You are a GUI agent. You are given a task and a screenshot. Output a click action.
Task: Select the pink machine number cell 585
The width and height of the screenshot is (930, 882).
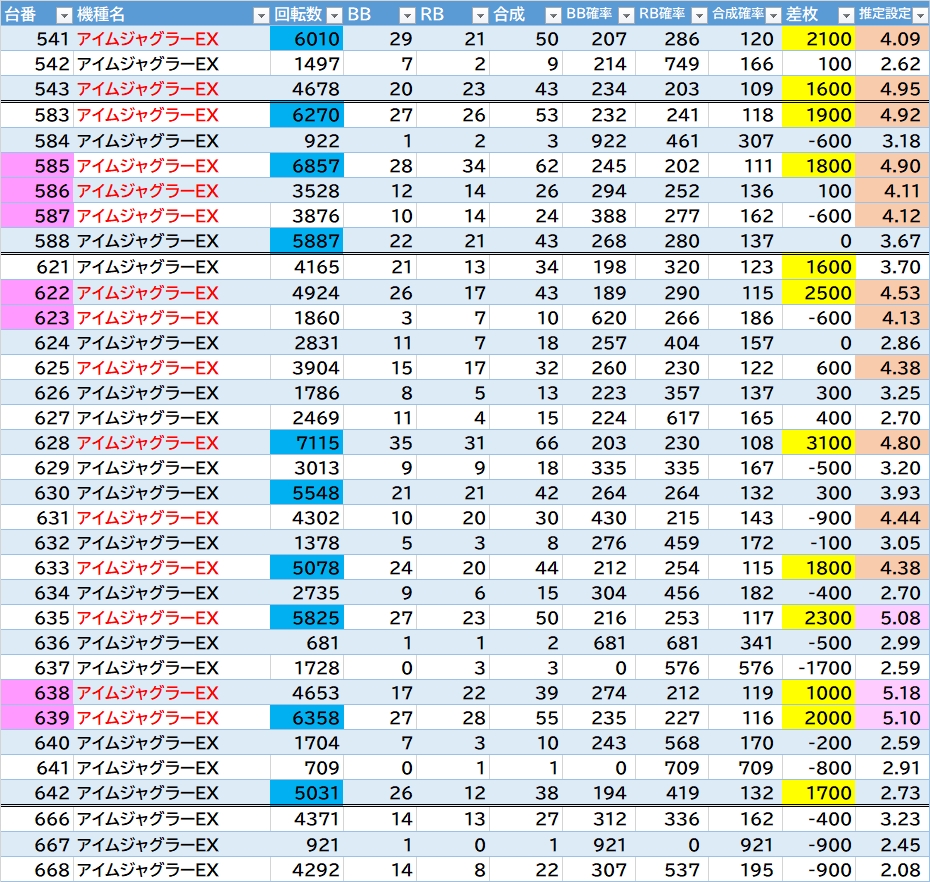coord(37,165)
